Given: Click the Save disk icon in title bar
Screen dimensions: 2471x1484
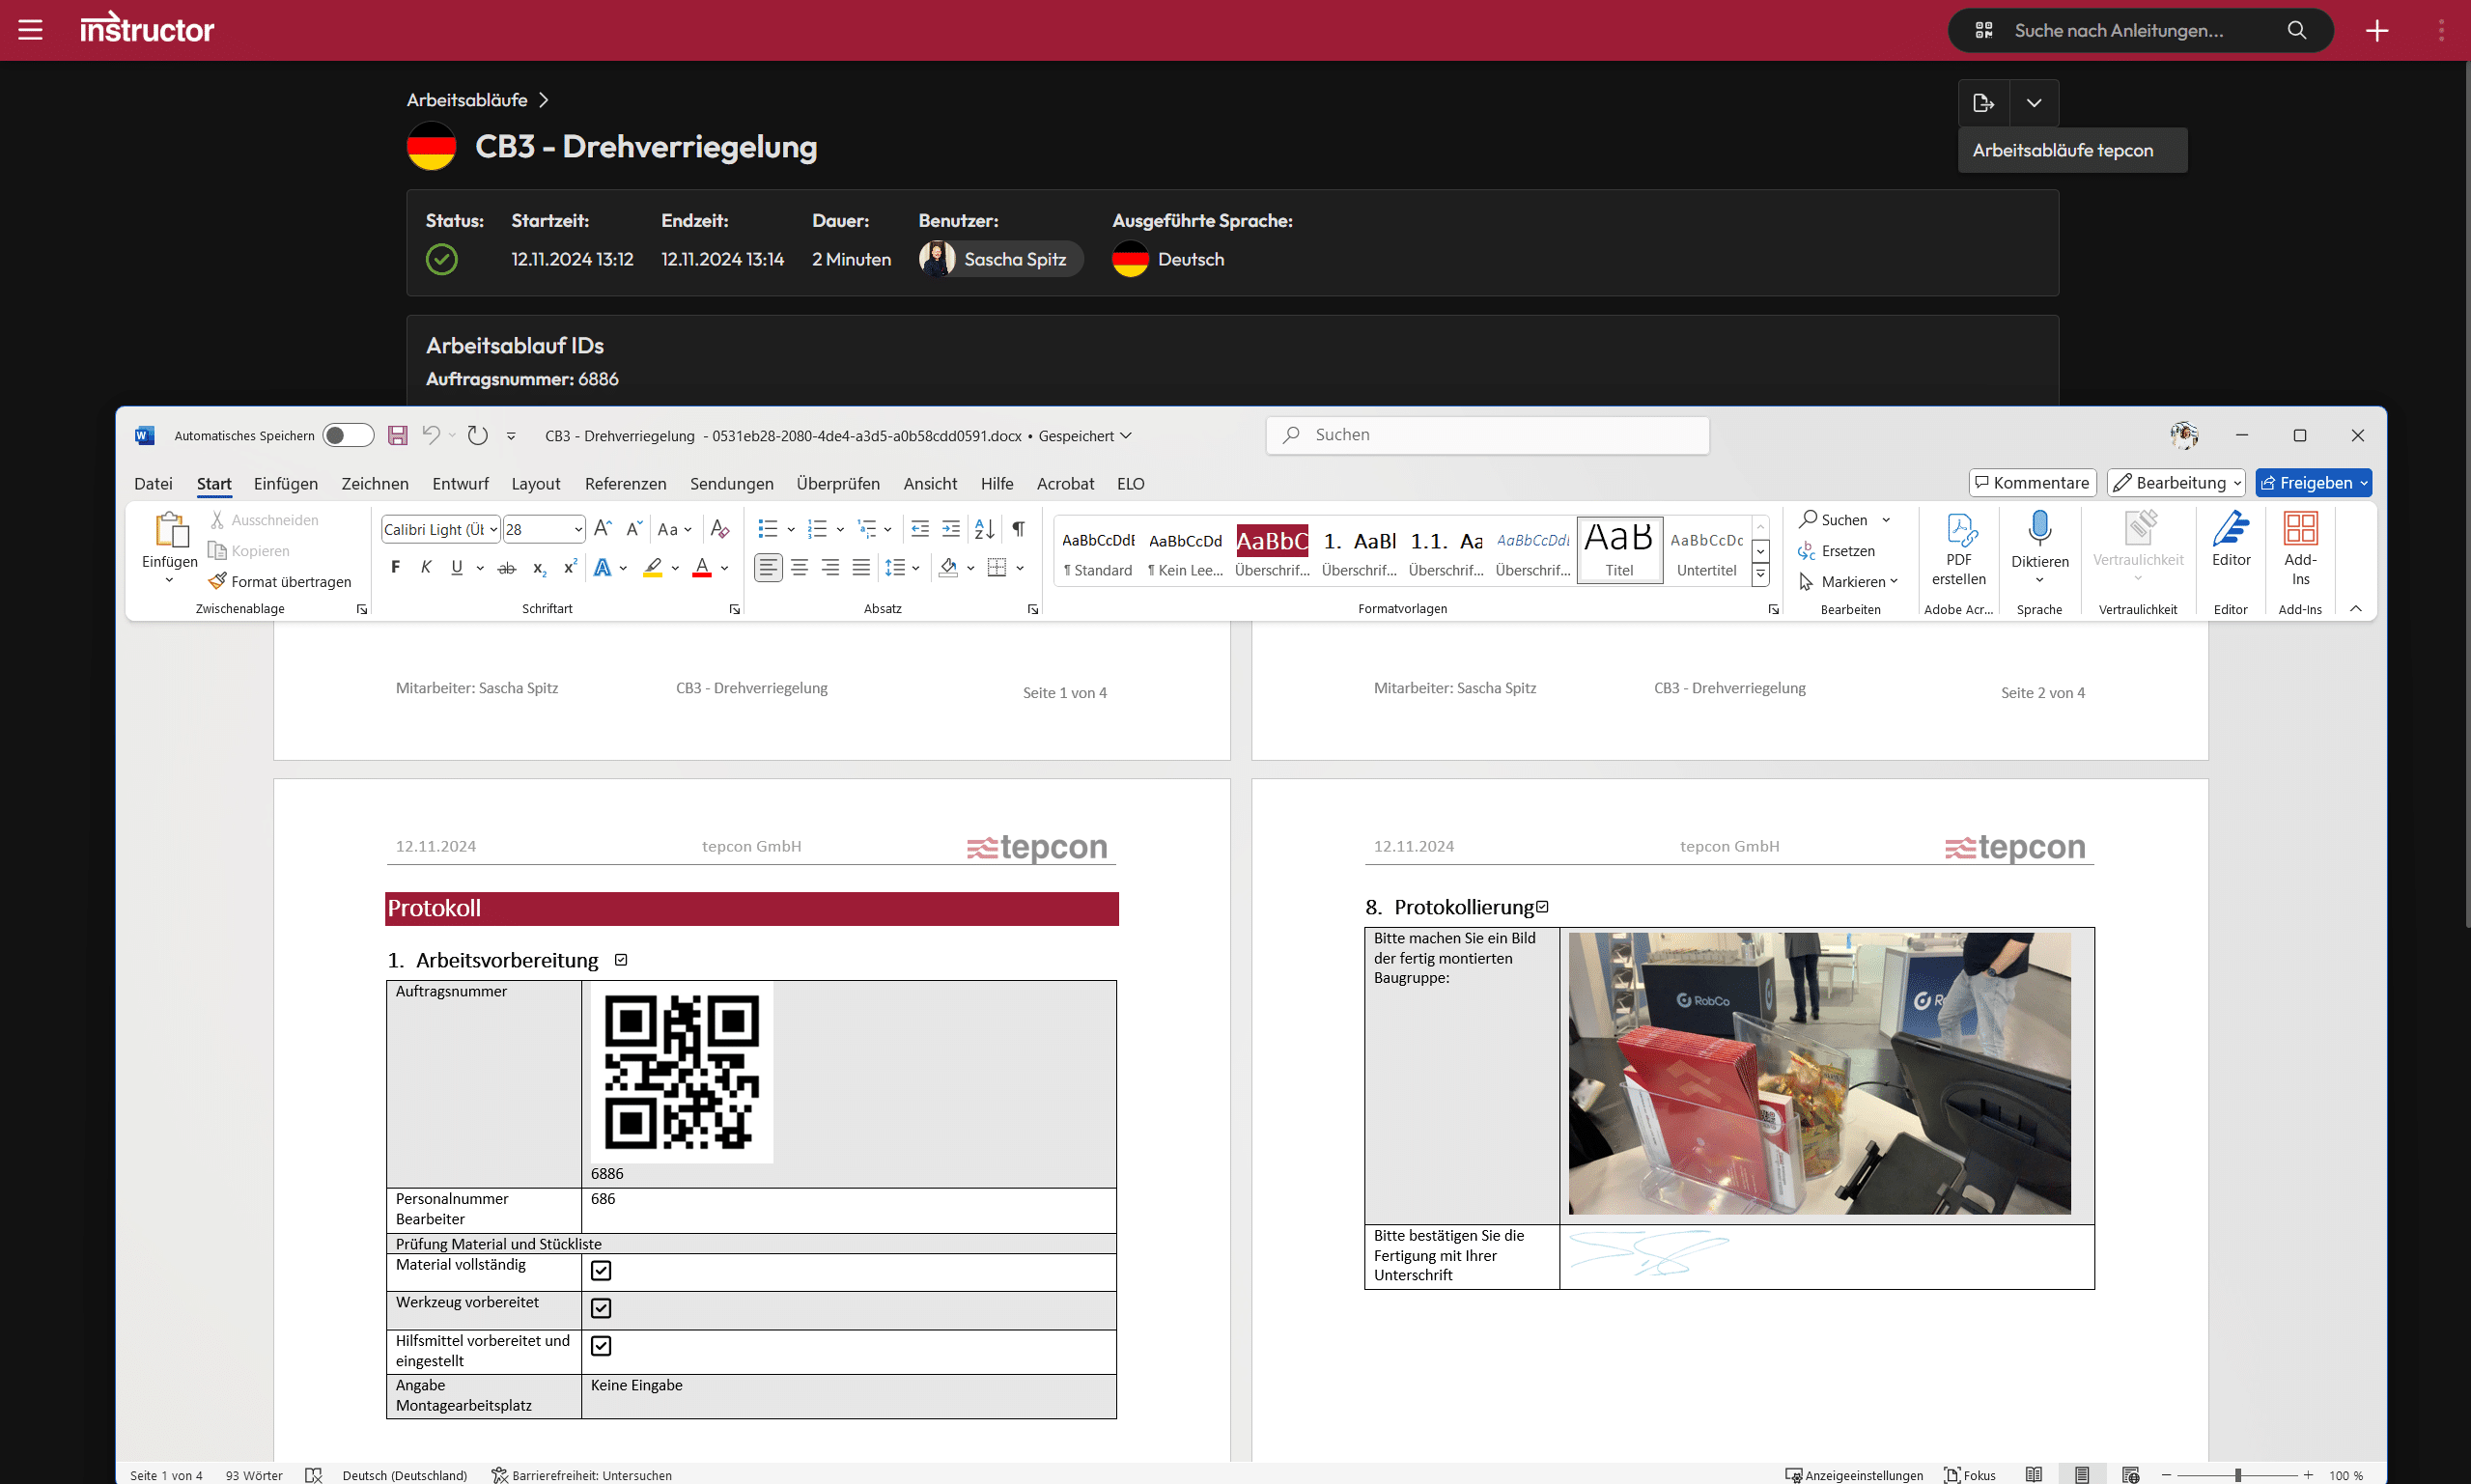Looking at the screenshot, I should click(397, 435).
